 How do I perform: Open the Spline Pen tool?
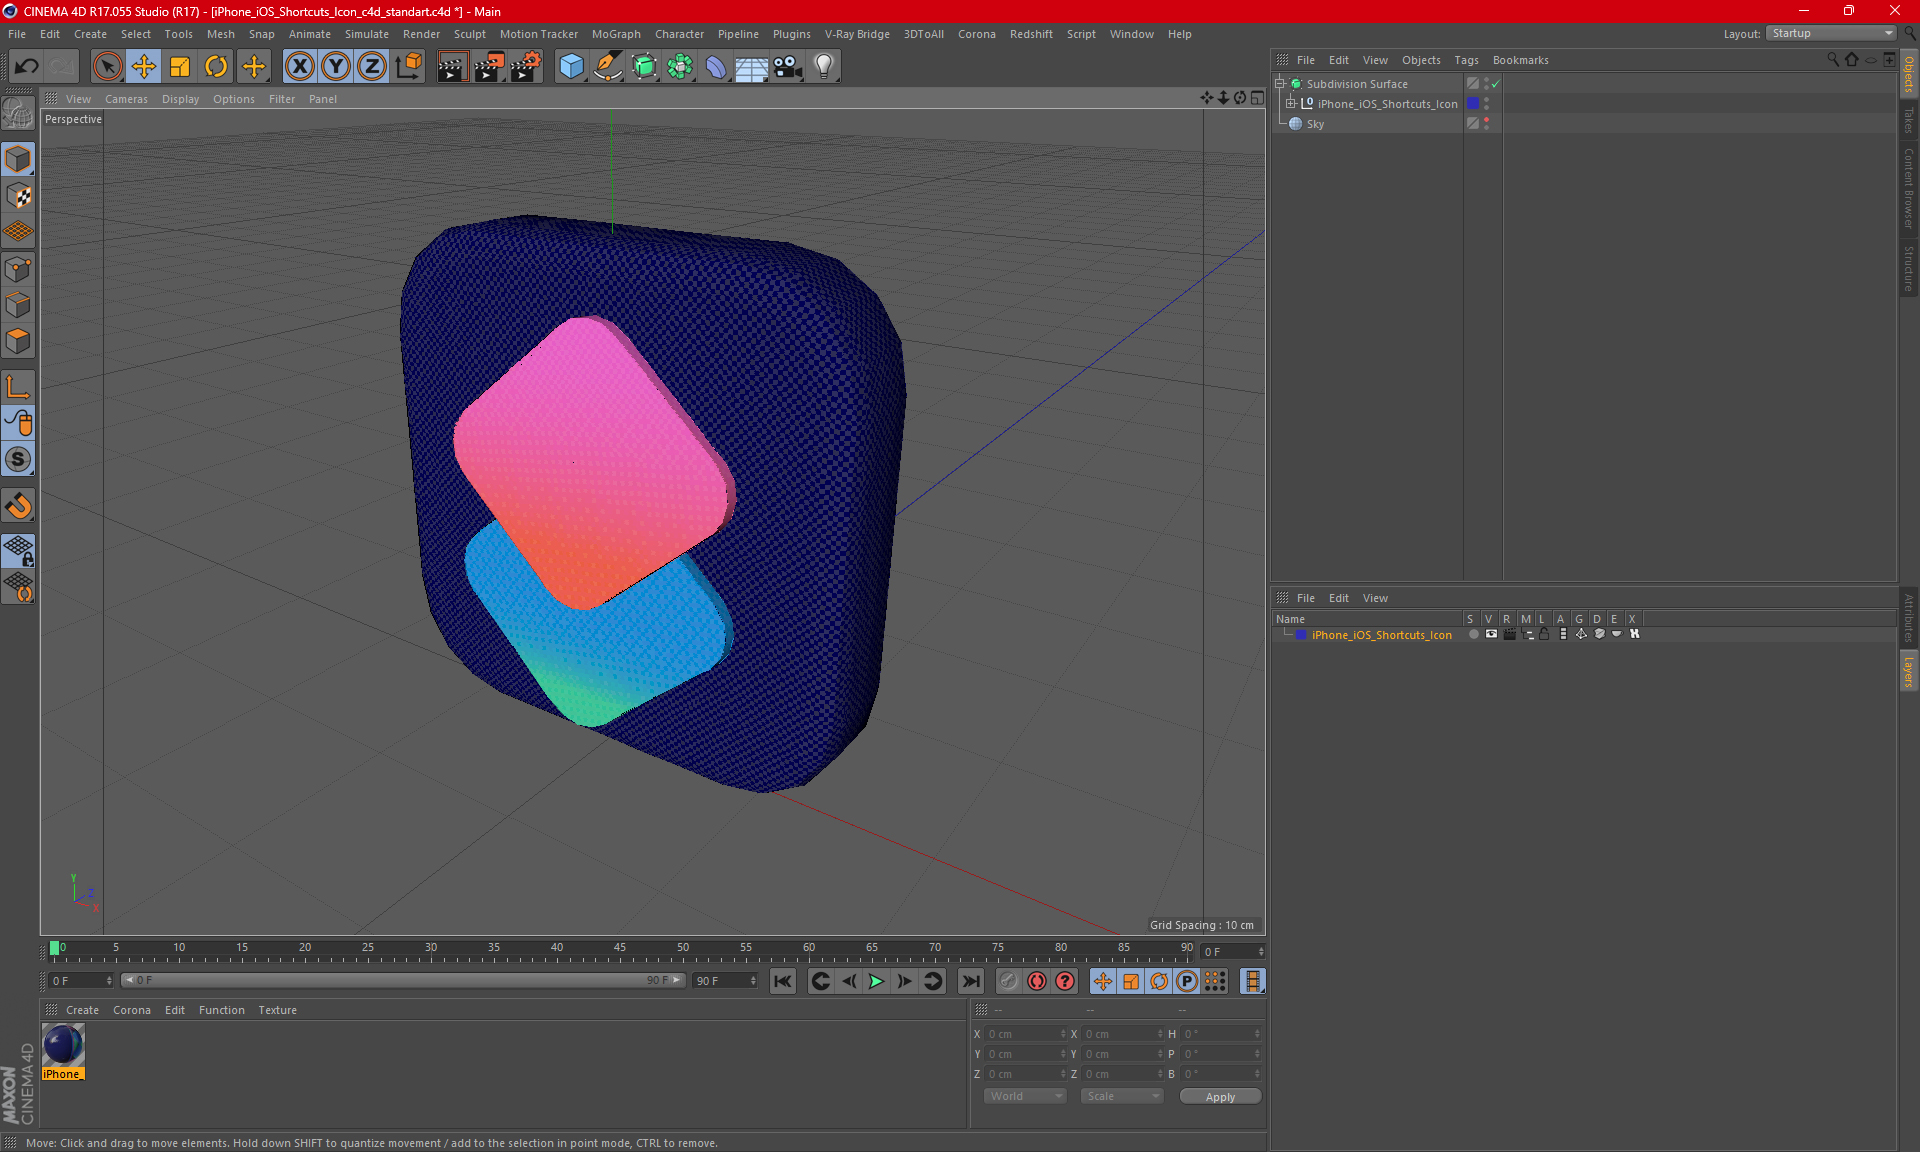pyautogui.click(x=608, y=66)
